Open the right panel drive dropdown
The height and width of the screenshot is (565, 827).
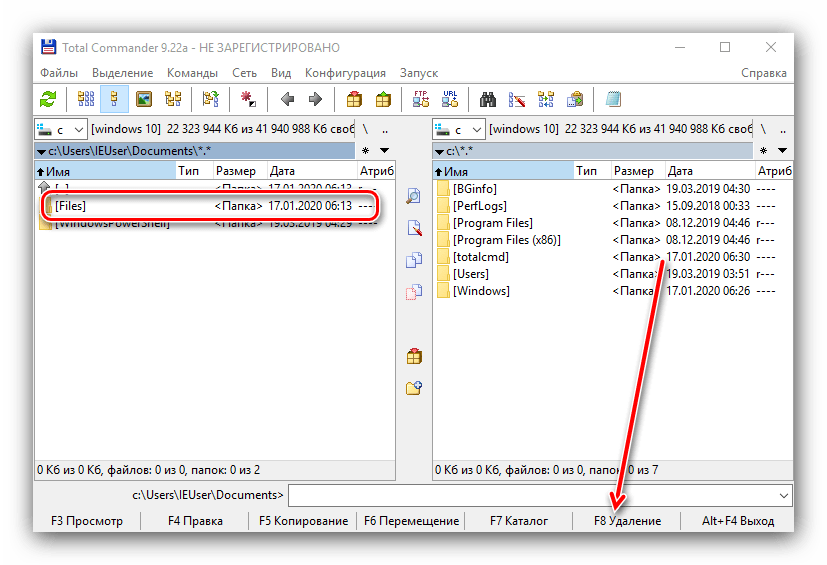pos(459,129)
